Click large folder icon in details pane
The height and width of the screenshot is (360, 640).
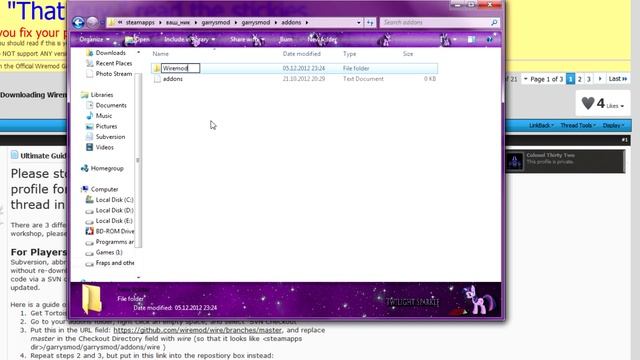92,300
